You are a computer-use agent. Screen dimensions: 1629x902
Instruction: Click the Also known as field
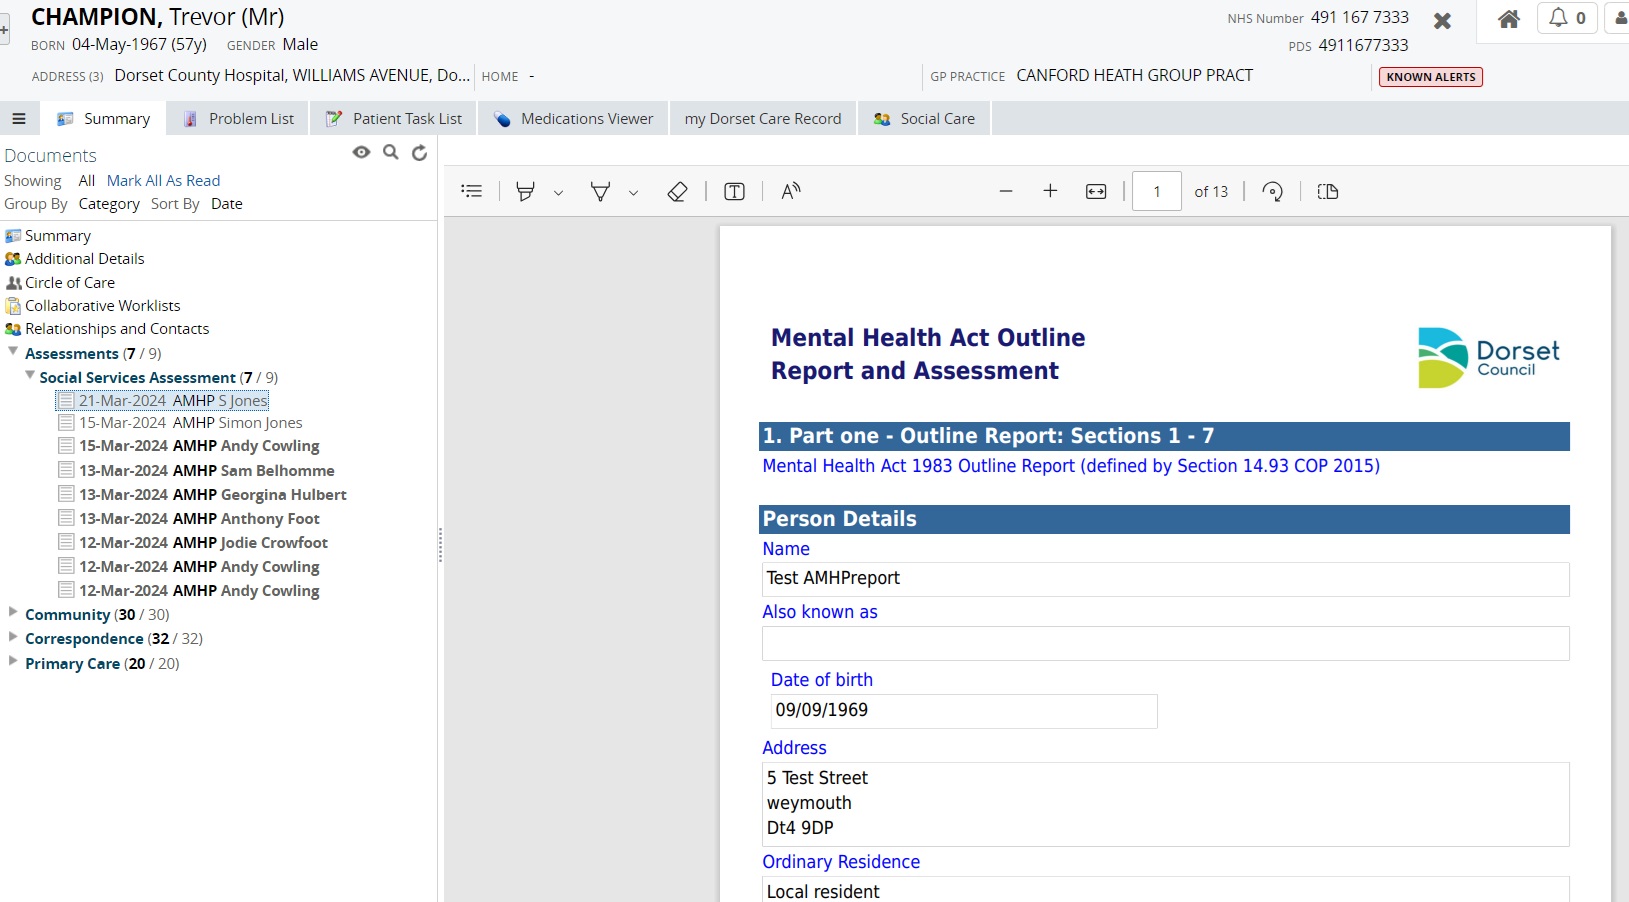point(1165,643)
